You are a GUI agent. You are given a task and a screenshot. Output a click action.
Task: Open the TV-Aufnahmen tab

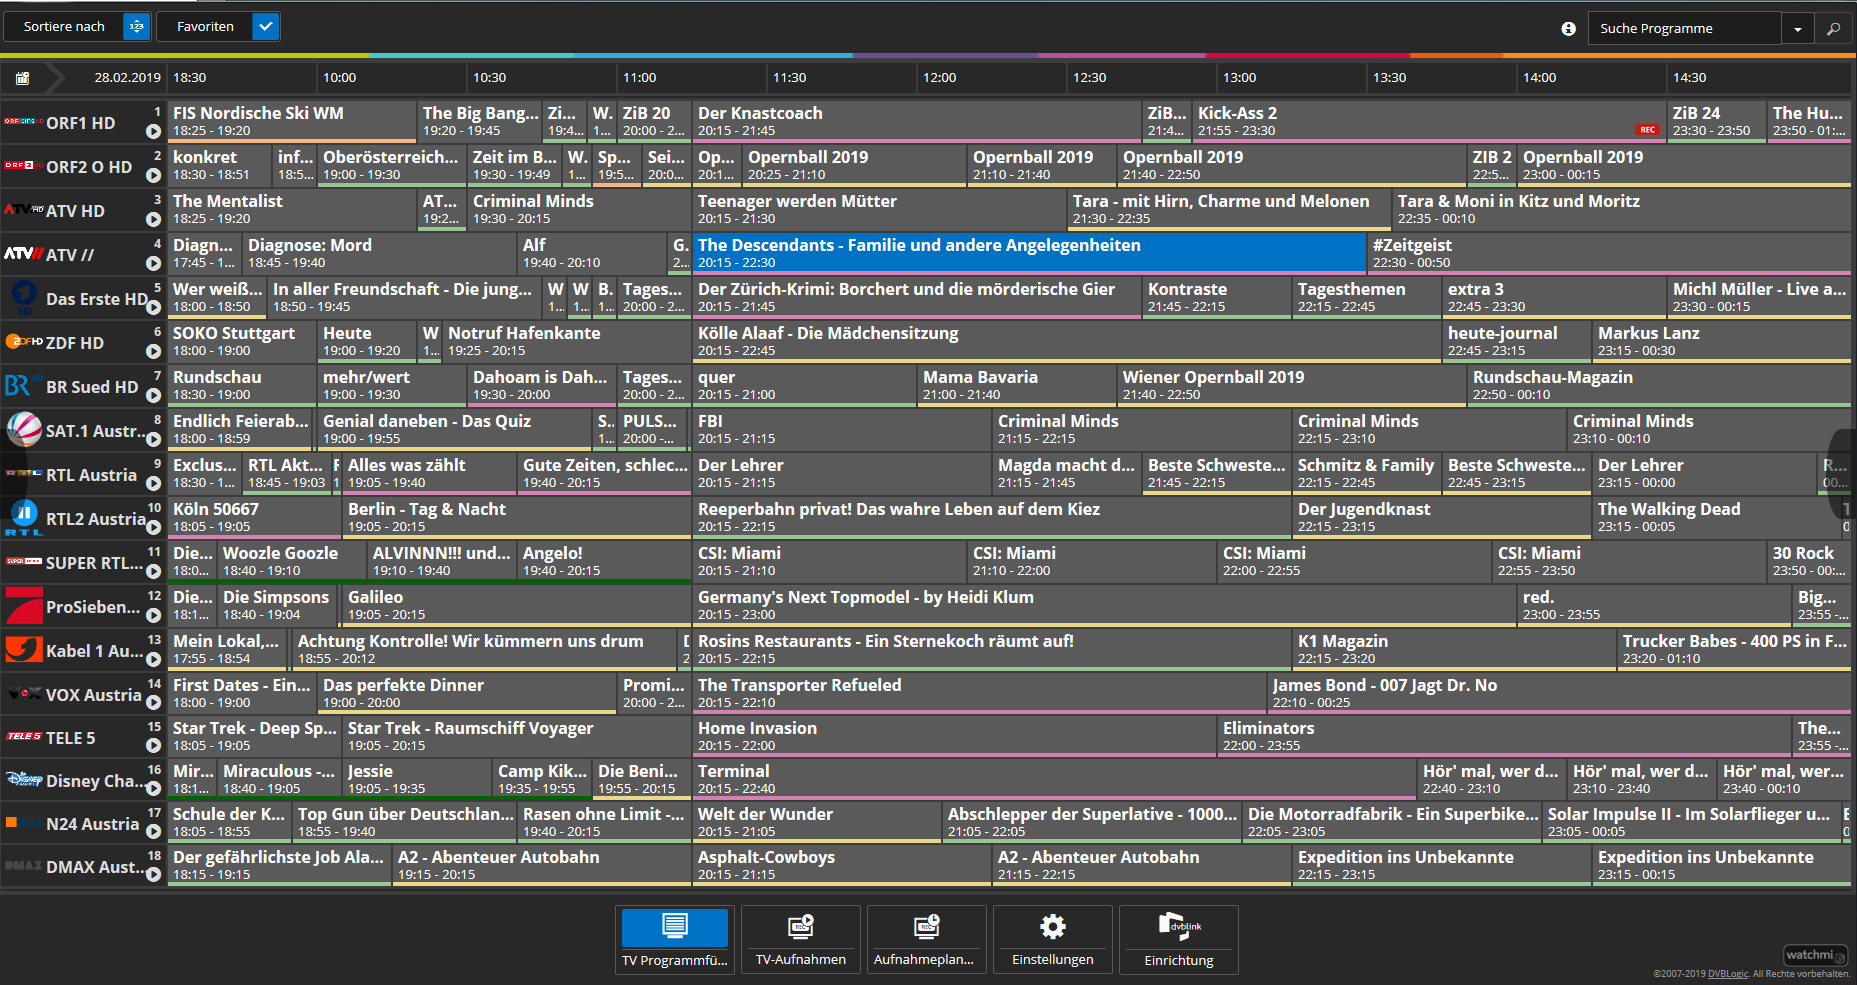point(801,940)
